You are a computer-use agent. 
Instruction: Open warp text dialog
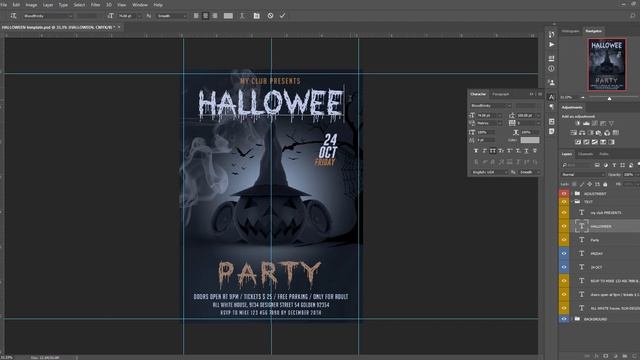tap(242, 16)
